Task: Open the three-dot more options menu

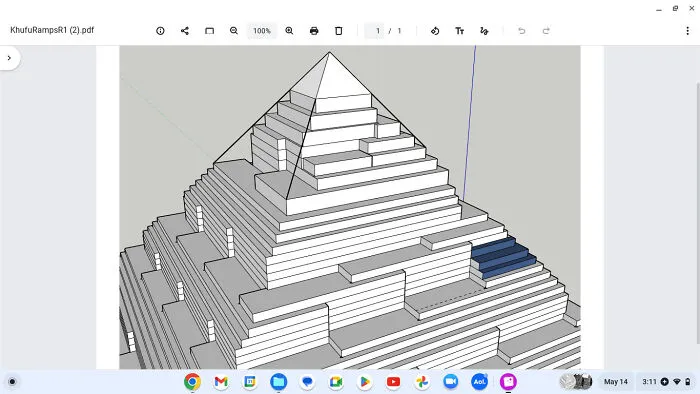Action: (x=688, y=31)
